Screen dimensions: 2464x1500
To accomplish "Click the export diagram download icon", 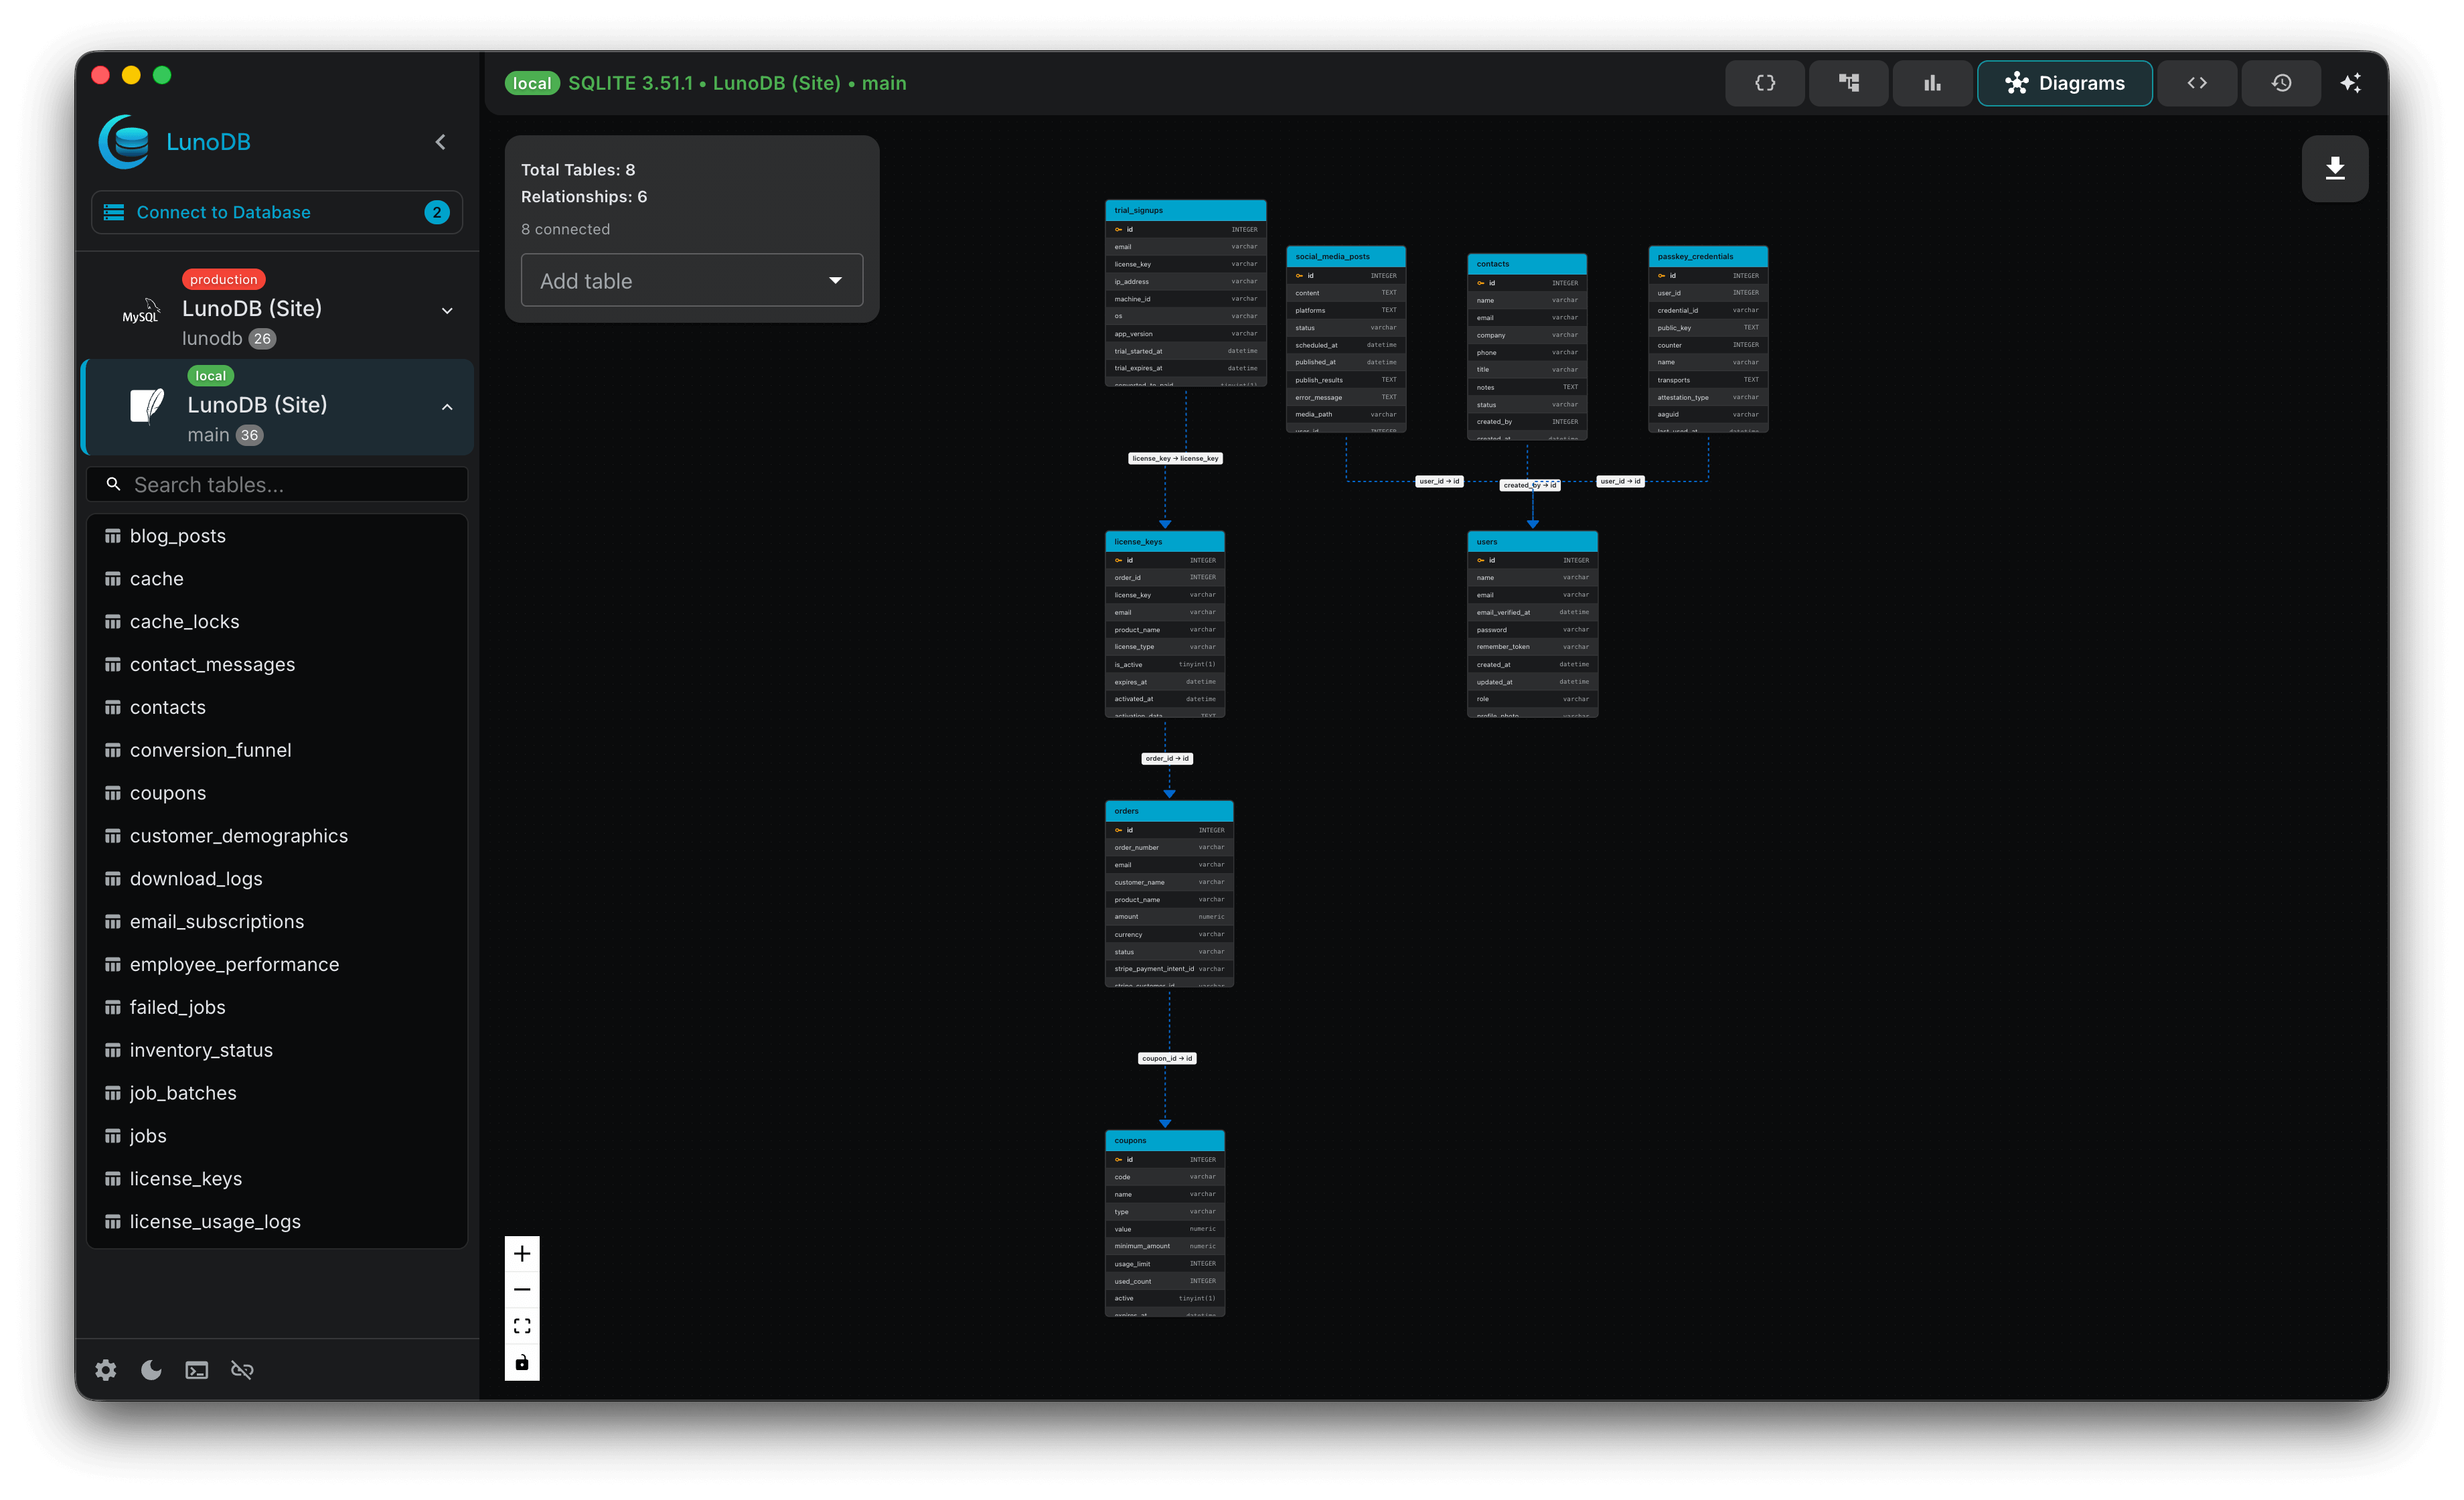I will tap(2335, 168).
